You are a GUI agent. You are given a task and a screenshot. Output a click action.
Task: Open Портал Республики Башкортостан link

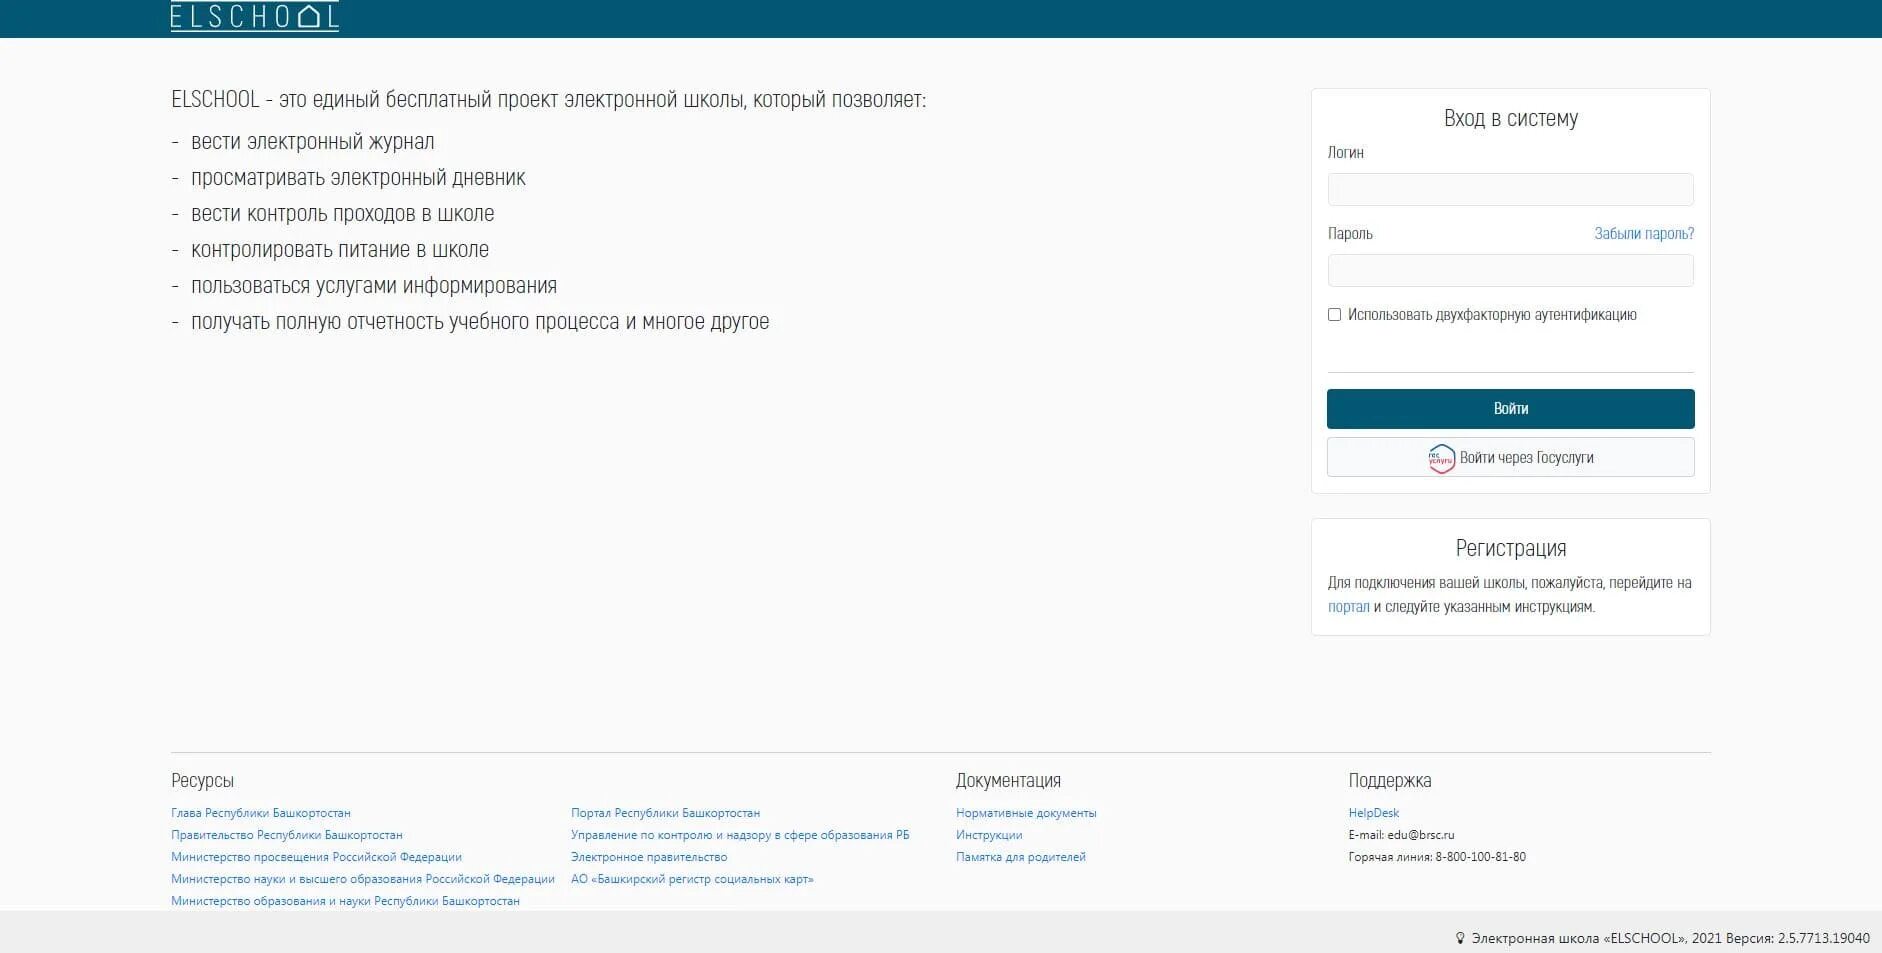click(665, 813)
